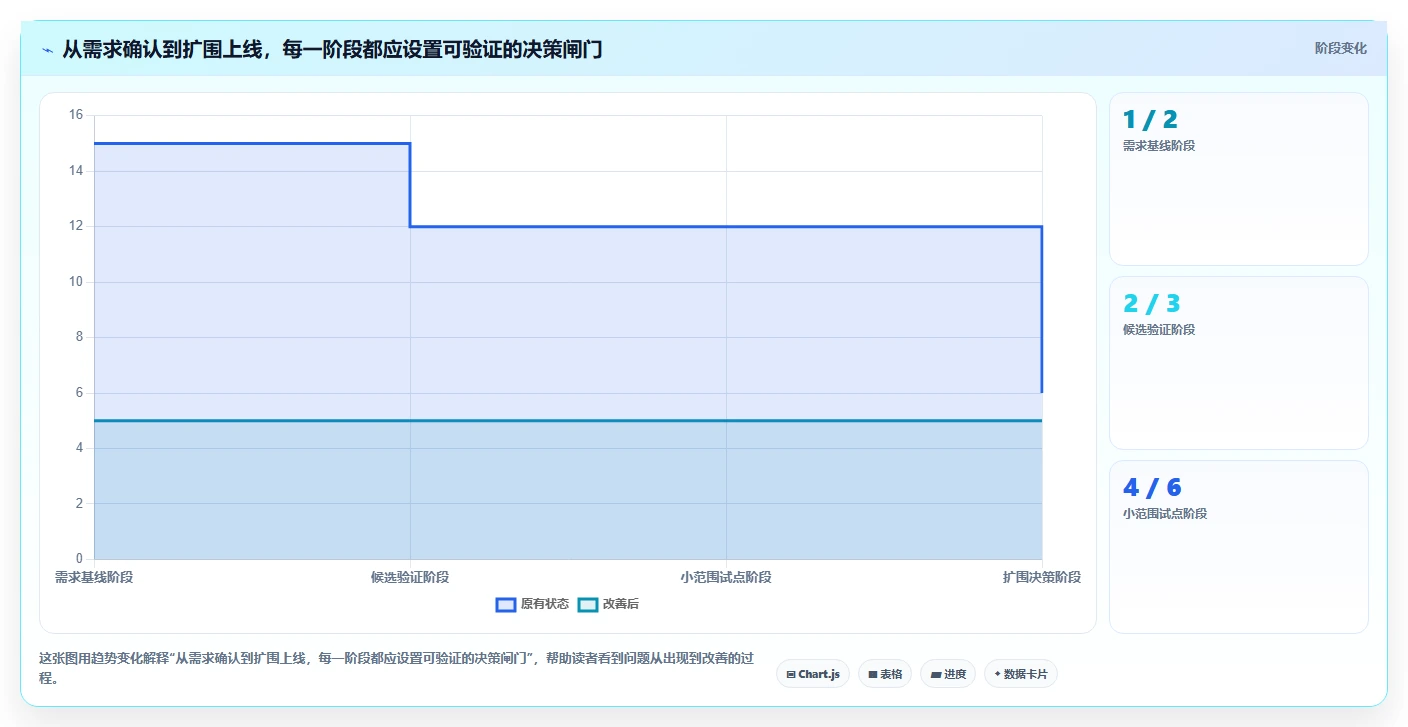
Task: Click the chart title heading text
Action: [x=332, y=49]
